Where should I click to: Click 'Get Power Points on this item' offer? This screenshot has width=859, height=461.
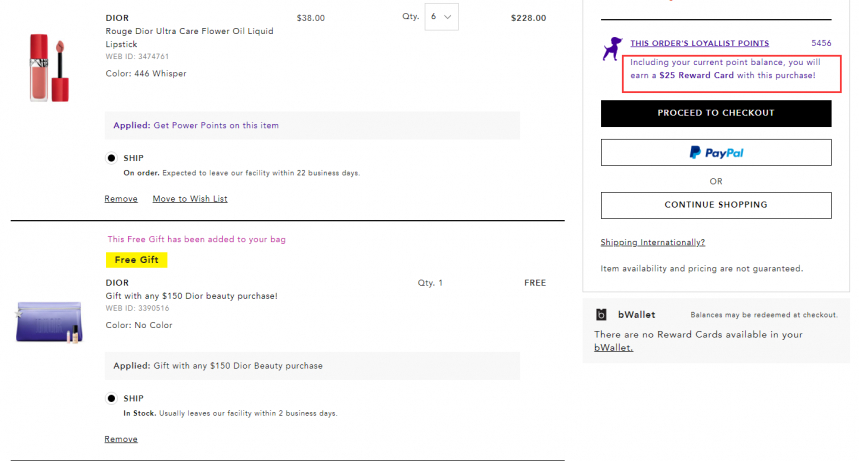(x=216, y=126)
